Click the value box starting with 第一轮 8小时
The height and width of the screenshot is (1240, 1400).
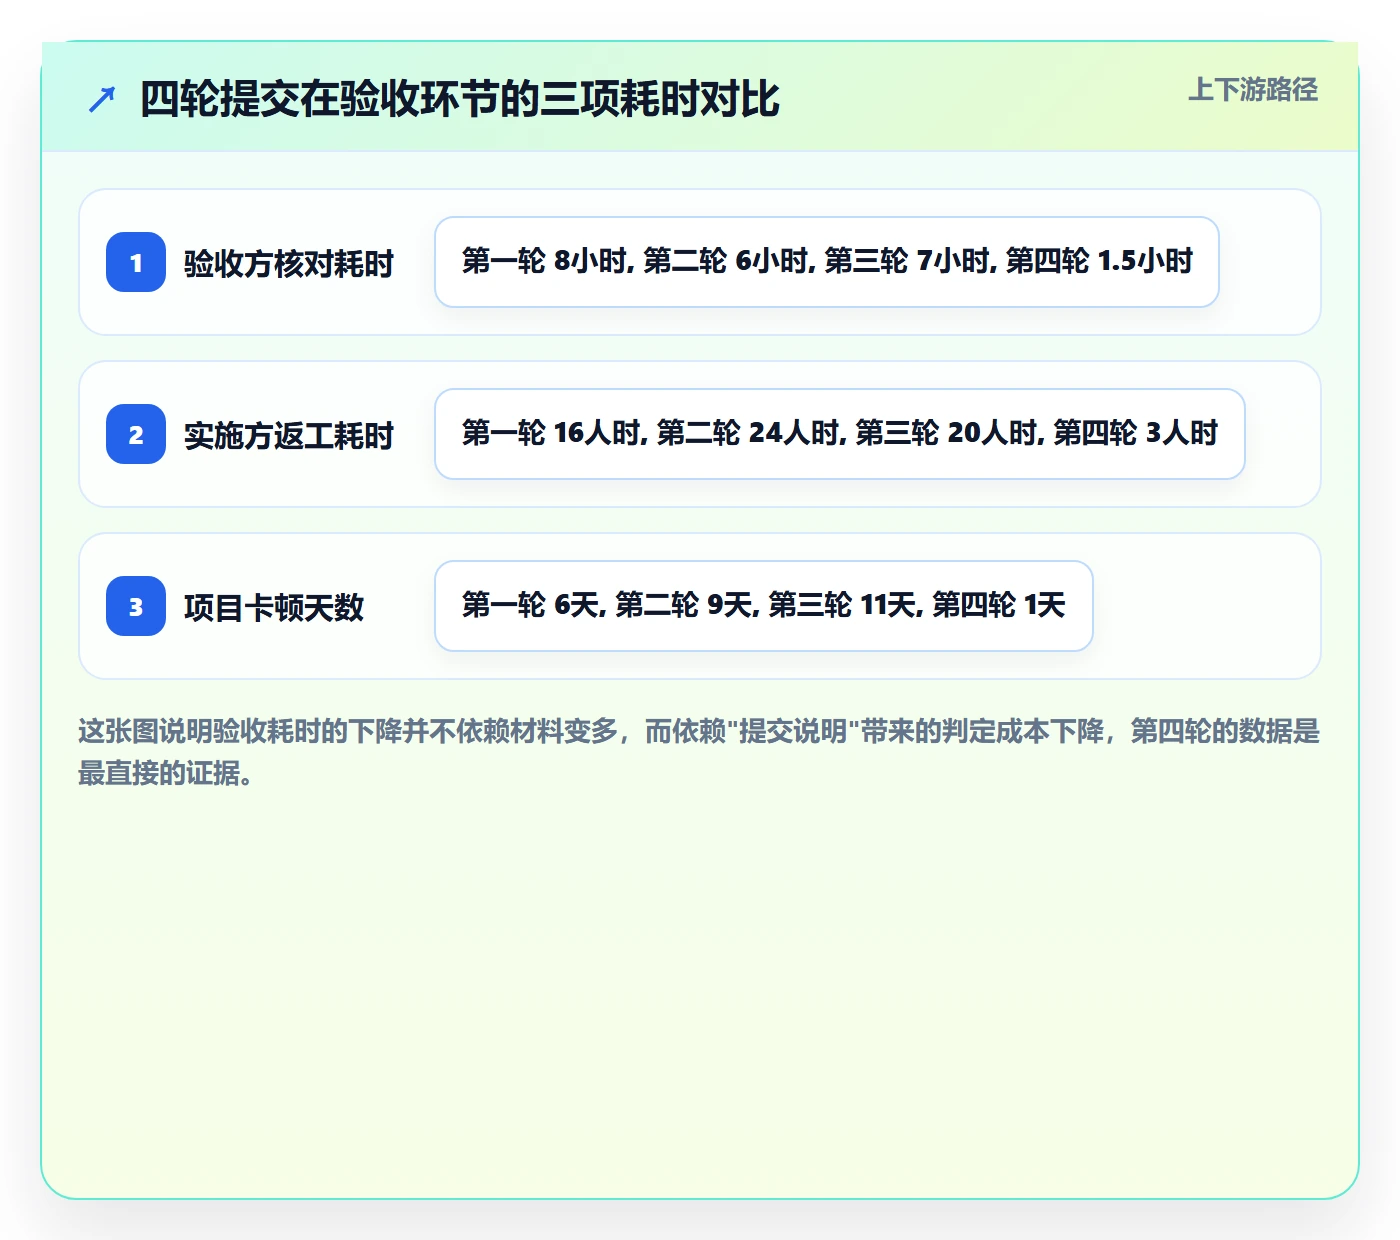[x=827, y=262]
